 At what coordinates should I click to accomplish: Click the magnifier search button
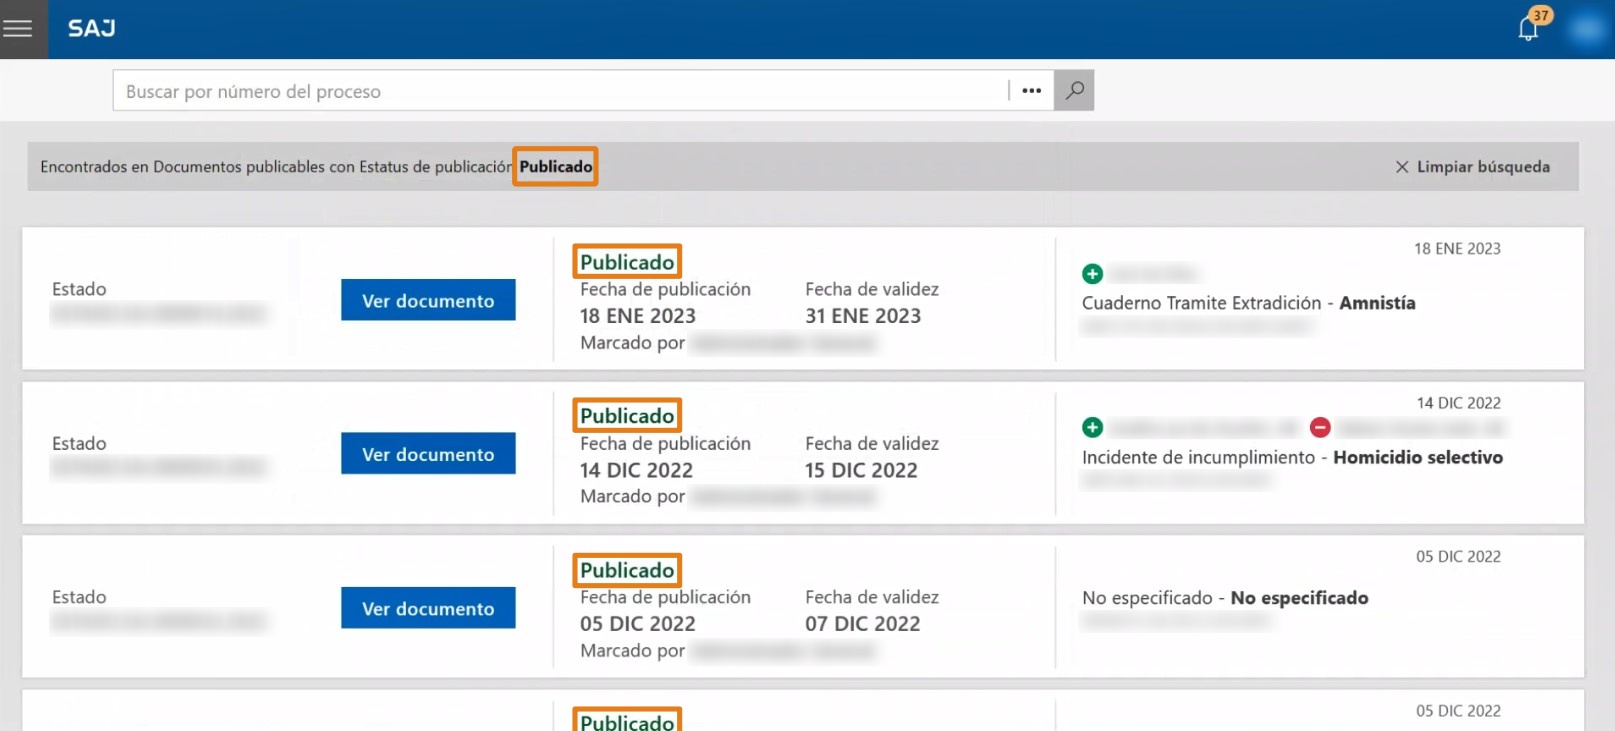tap(1074, 90)
